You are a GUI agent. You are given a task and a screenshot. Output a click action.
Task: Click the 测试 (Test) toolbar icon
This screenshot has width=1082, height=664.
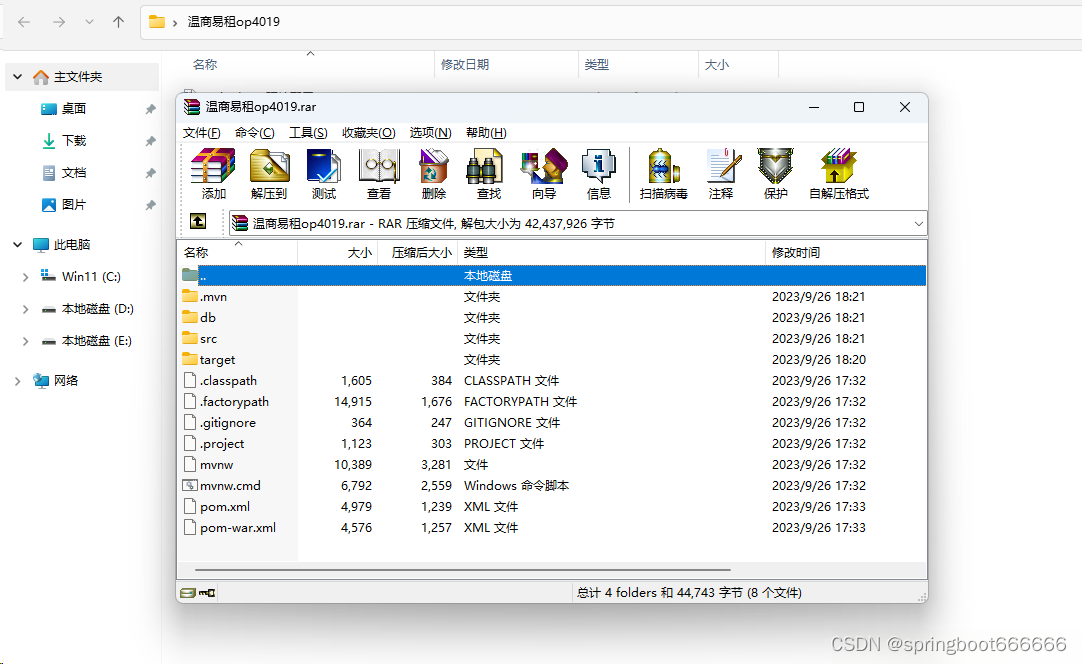[324, 166]
